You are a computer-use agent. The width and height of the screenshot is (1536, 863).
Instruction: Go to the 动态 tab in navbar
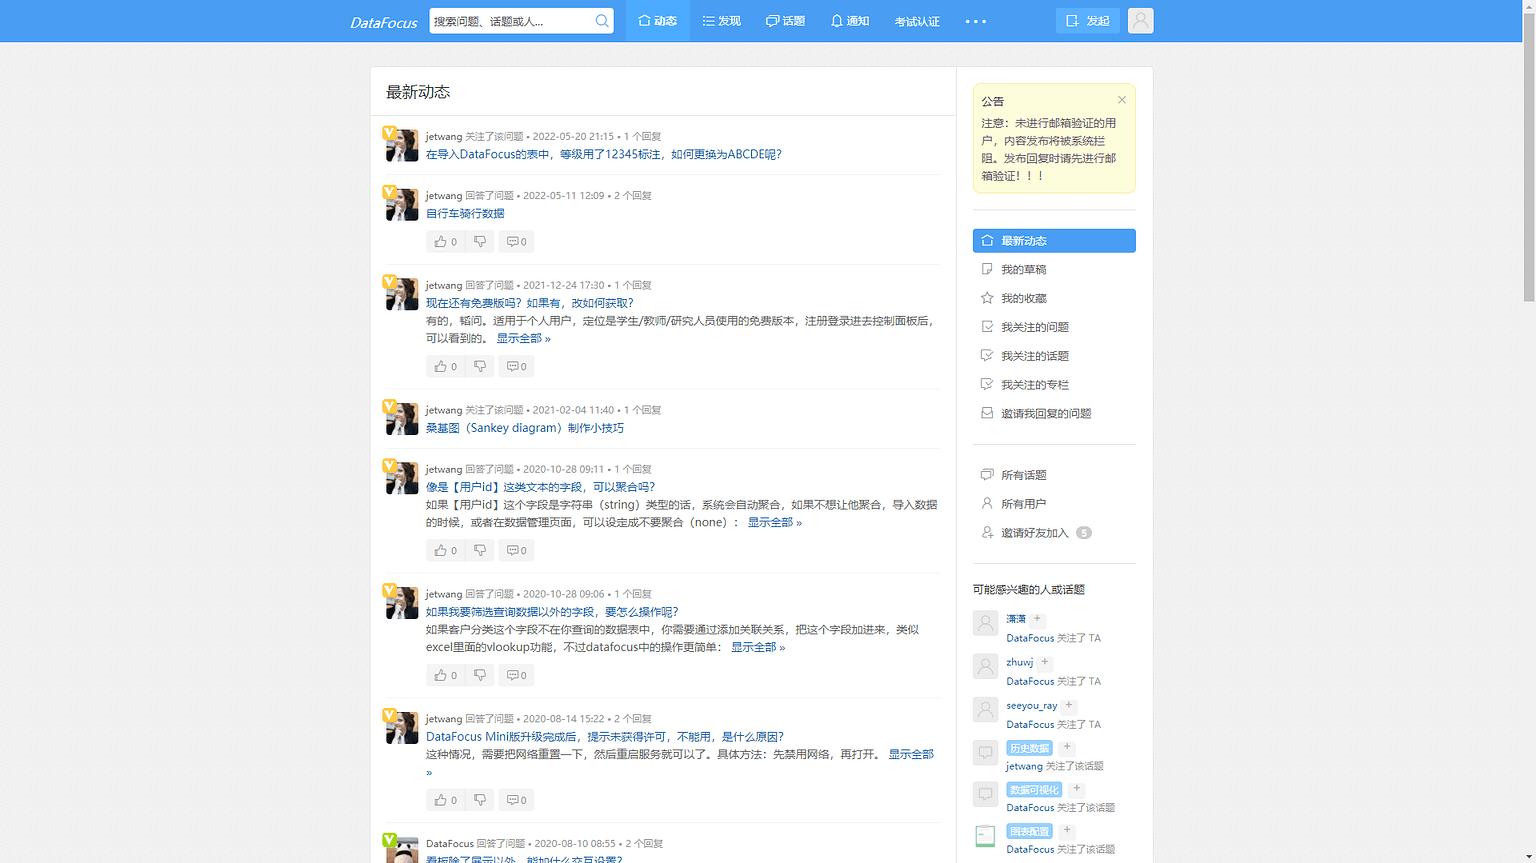pos(658,21)
